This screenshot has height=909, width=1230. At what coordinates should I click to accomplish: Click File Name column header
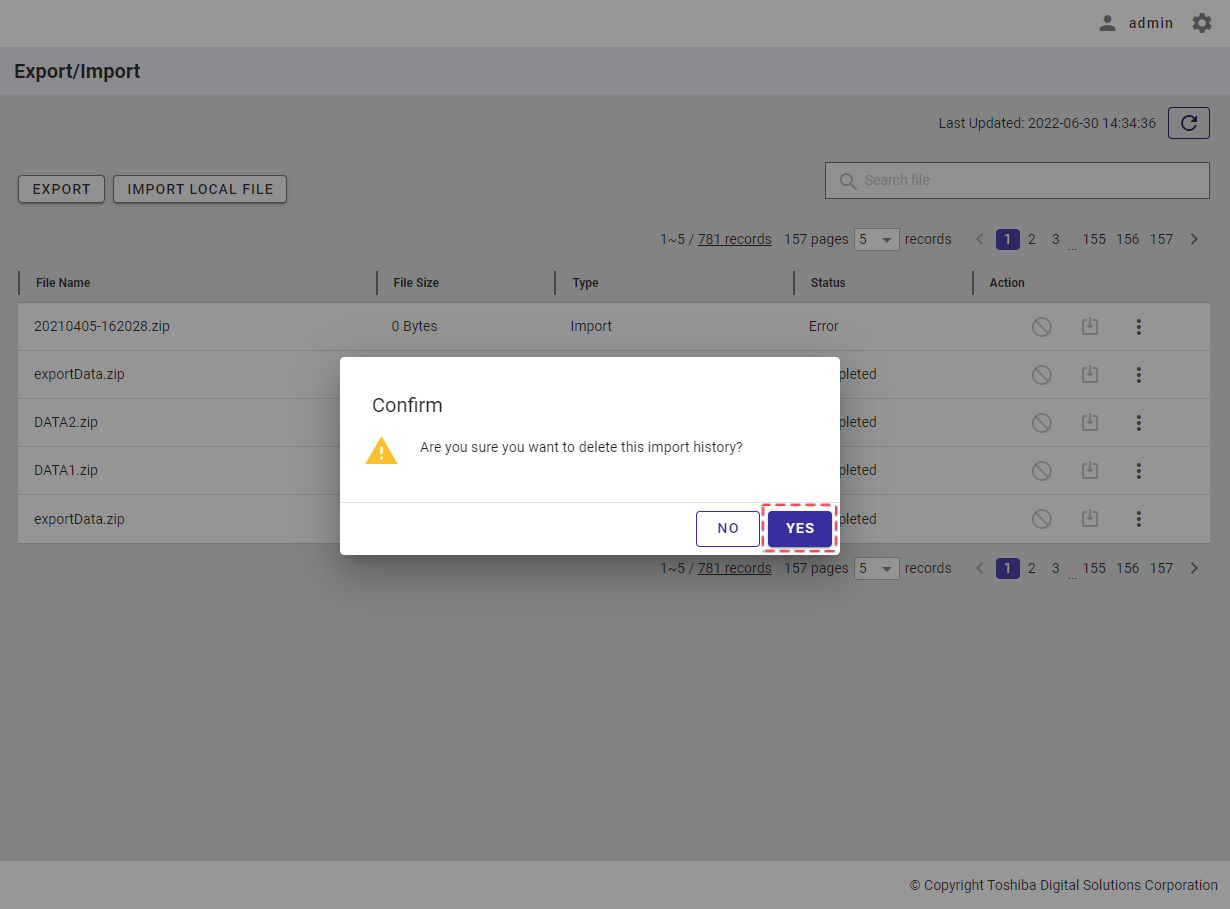point(63,283)
